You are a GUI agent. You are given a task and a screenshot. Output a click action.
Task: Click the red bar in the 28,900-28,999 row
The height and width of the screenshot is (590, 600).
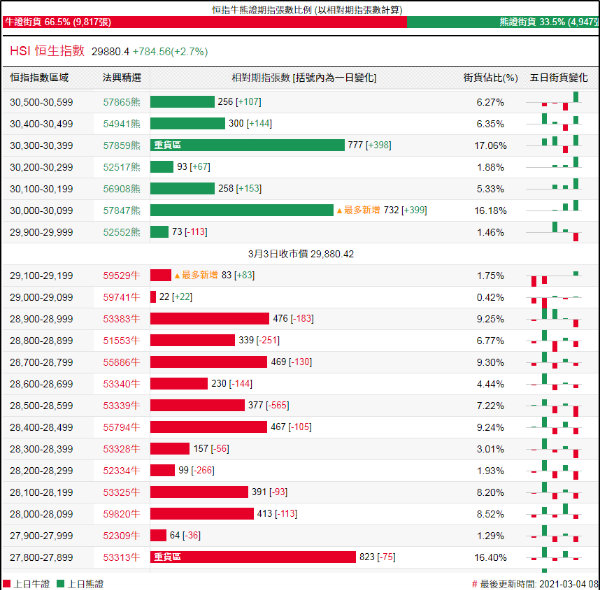tap(209, 318)
